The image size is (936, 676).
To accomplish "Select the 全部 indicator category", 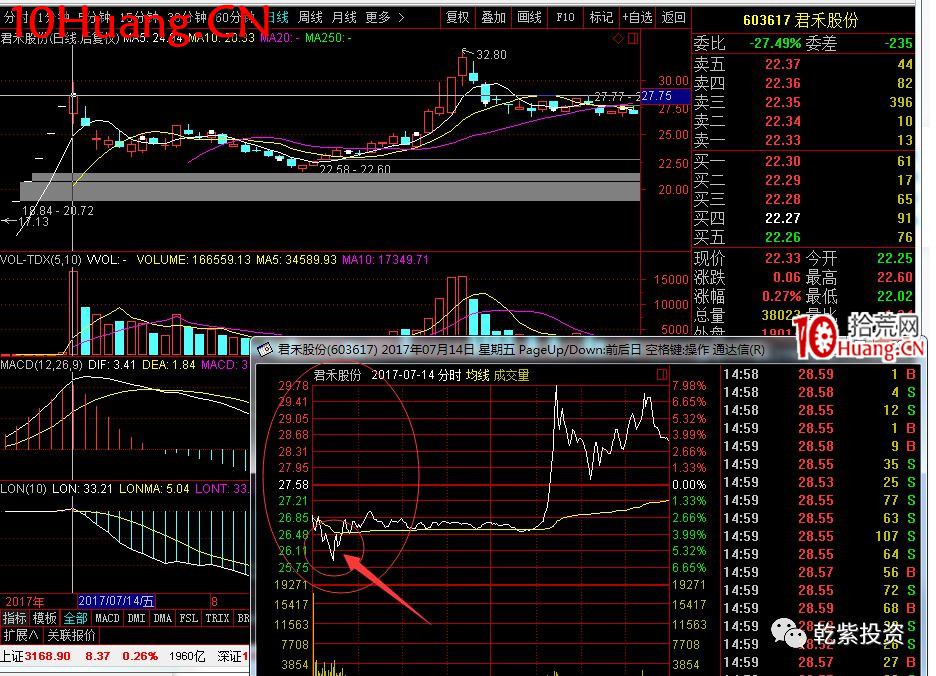I will pos(75,618).
